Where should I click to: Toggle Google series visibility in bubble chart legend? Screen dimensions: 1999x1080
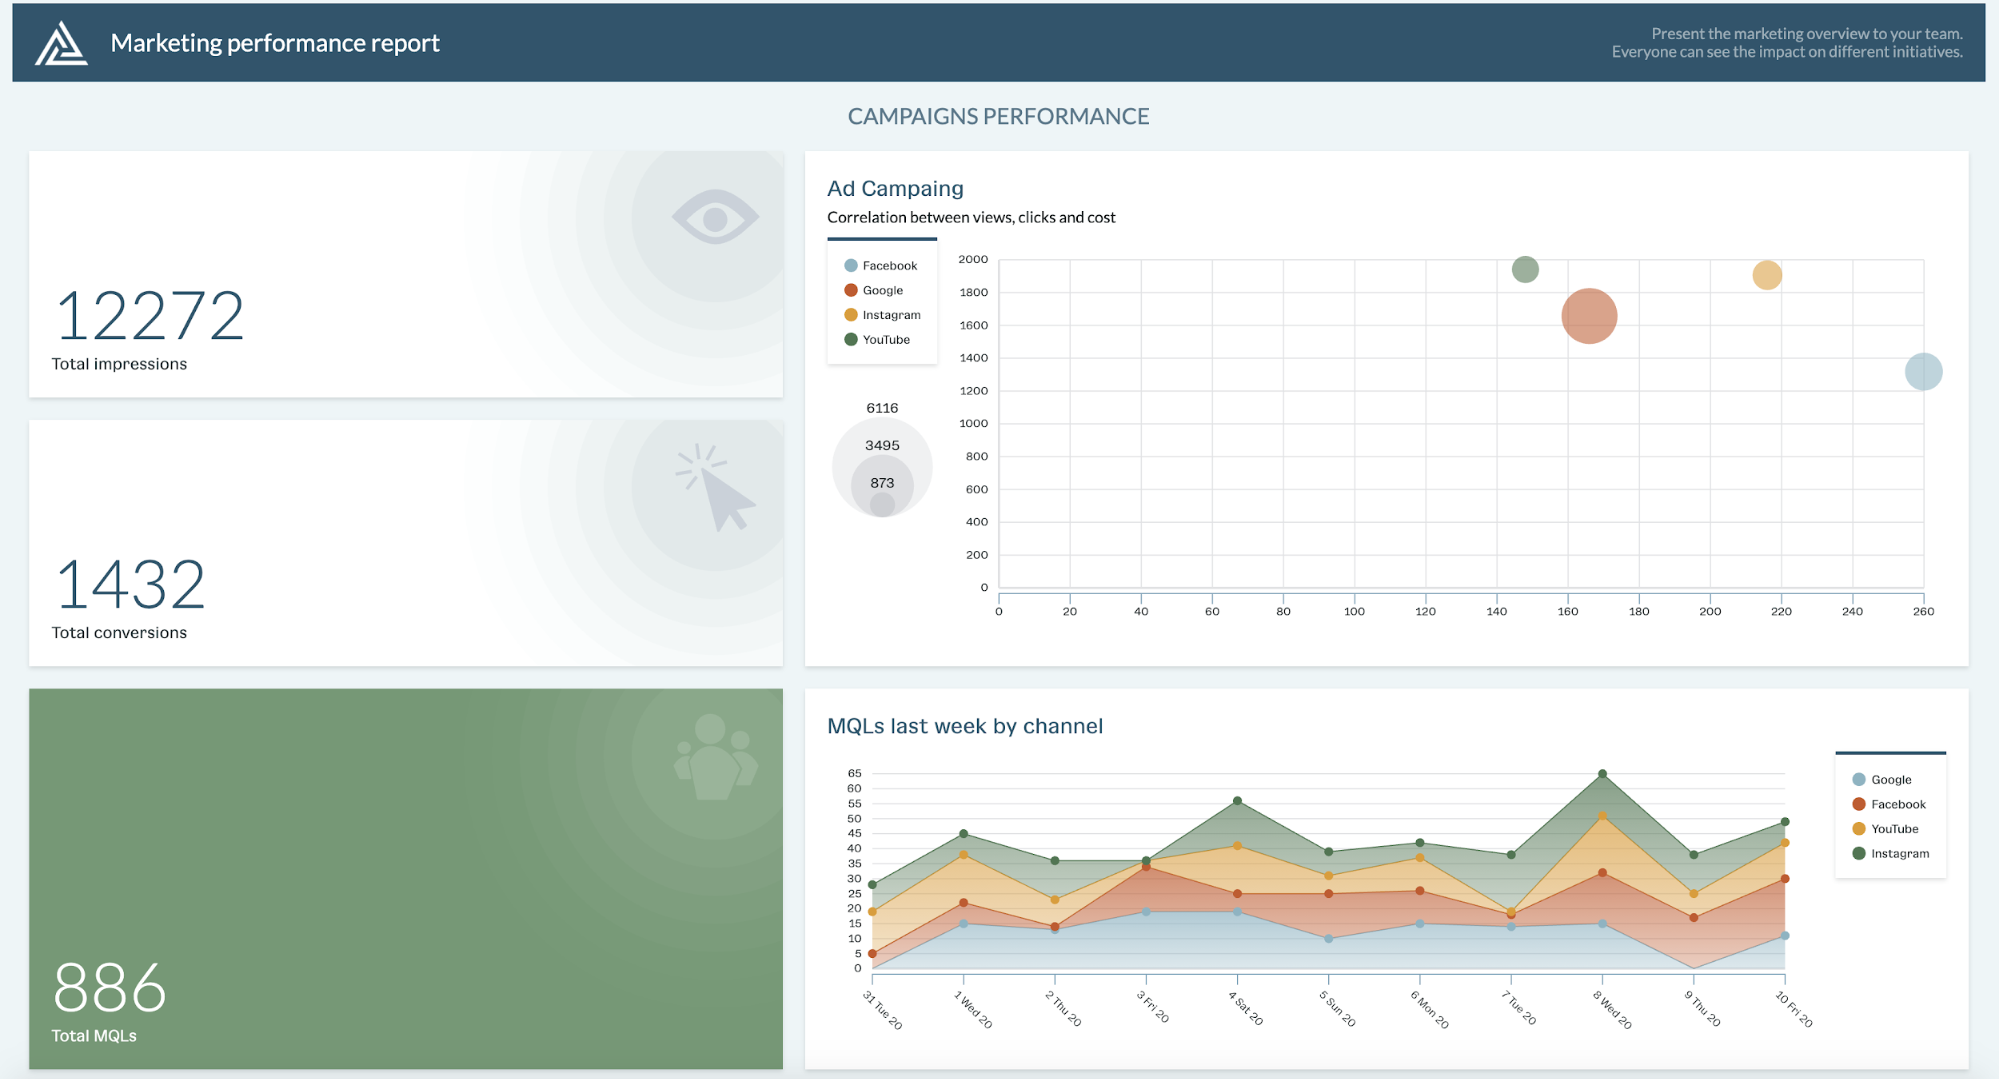point(876,290)
